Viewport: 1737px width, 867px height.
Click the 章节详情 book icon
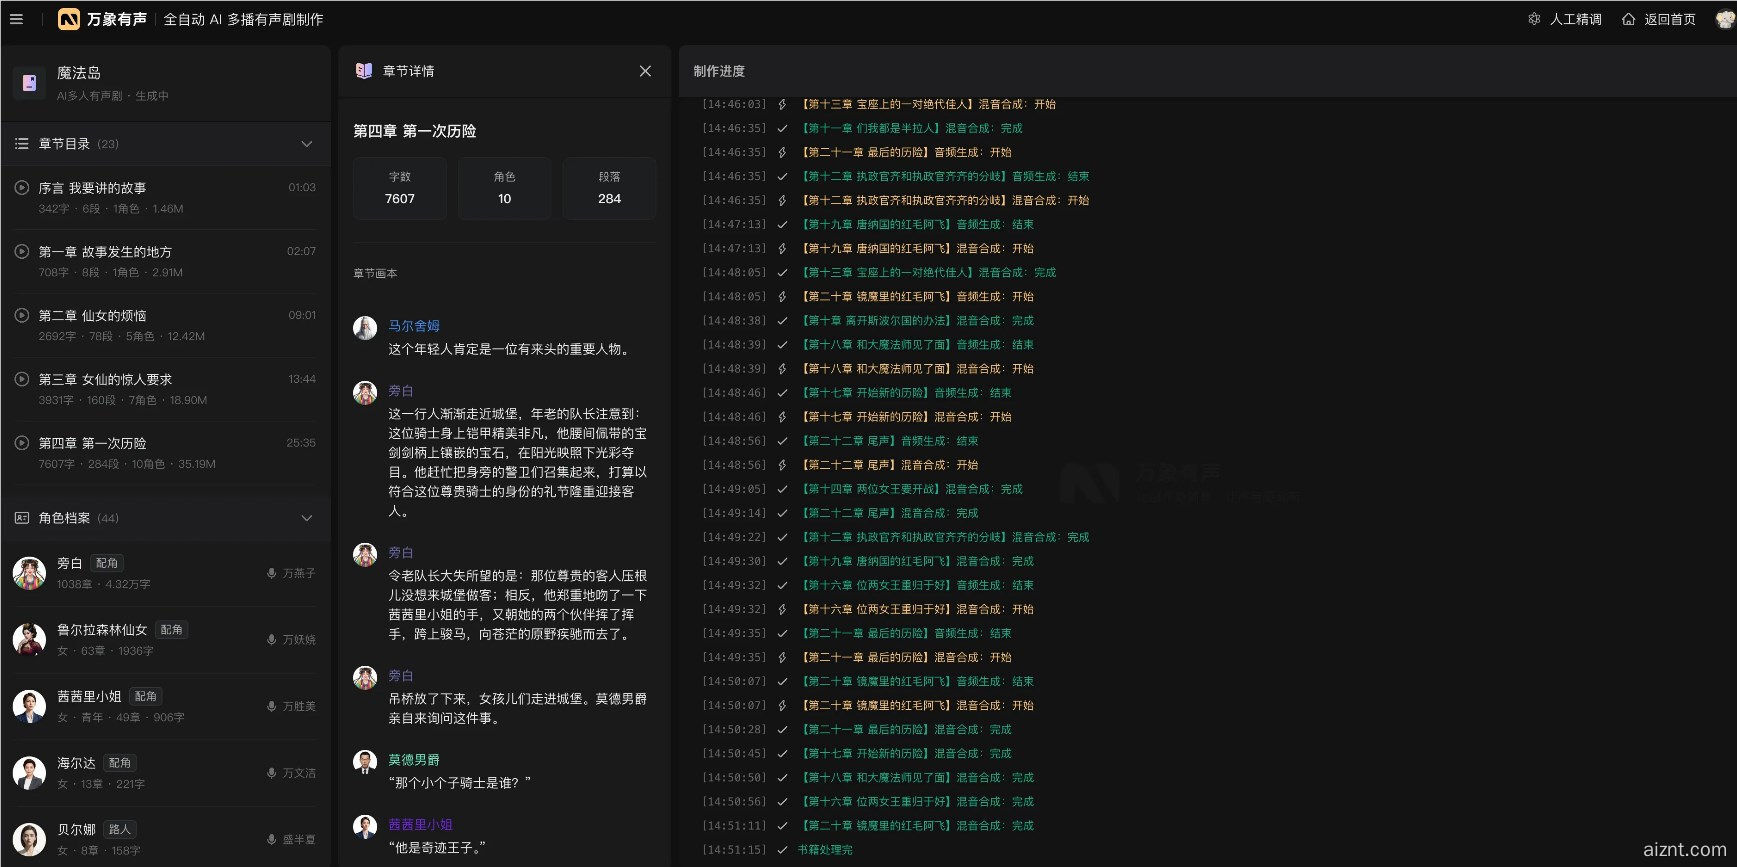364,71
